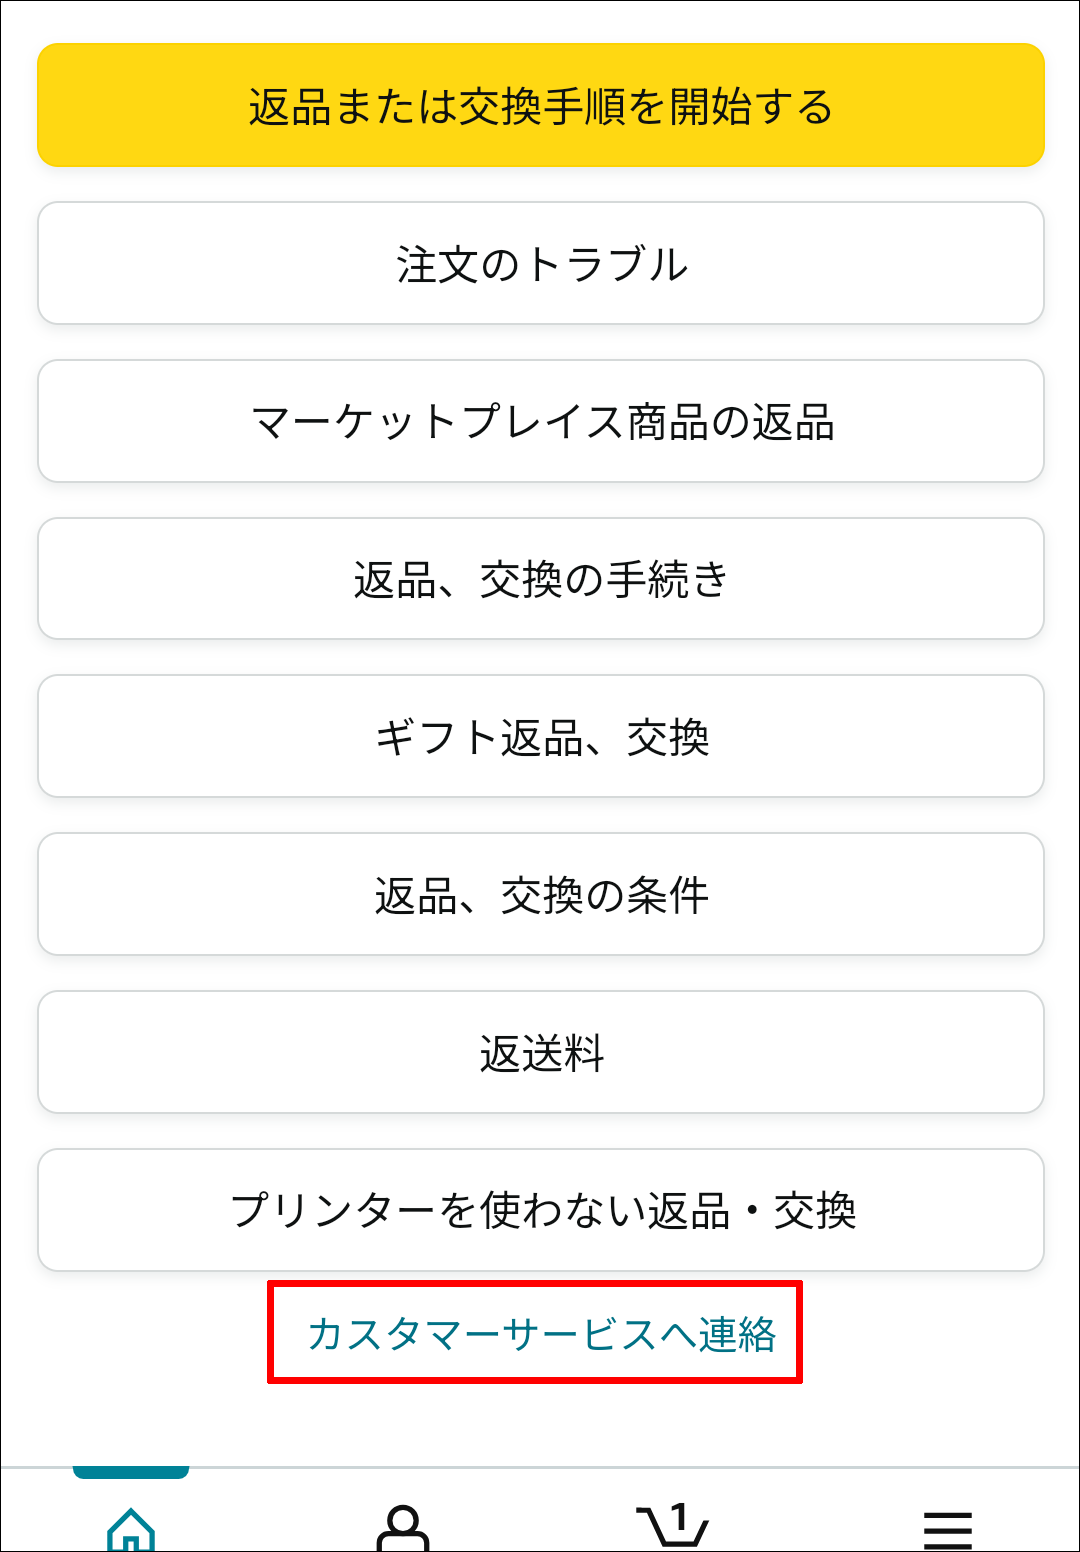Click the teal active-tab indicator above Home
This screenshot has width=1080, height=1552.
tap(131, 1472)
